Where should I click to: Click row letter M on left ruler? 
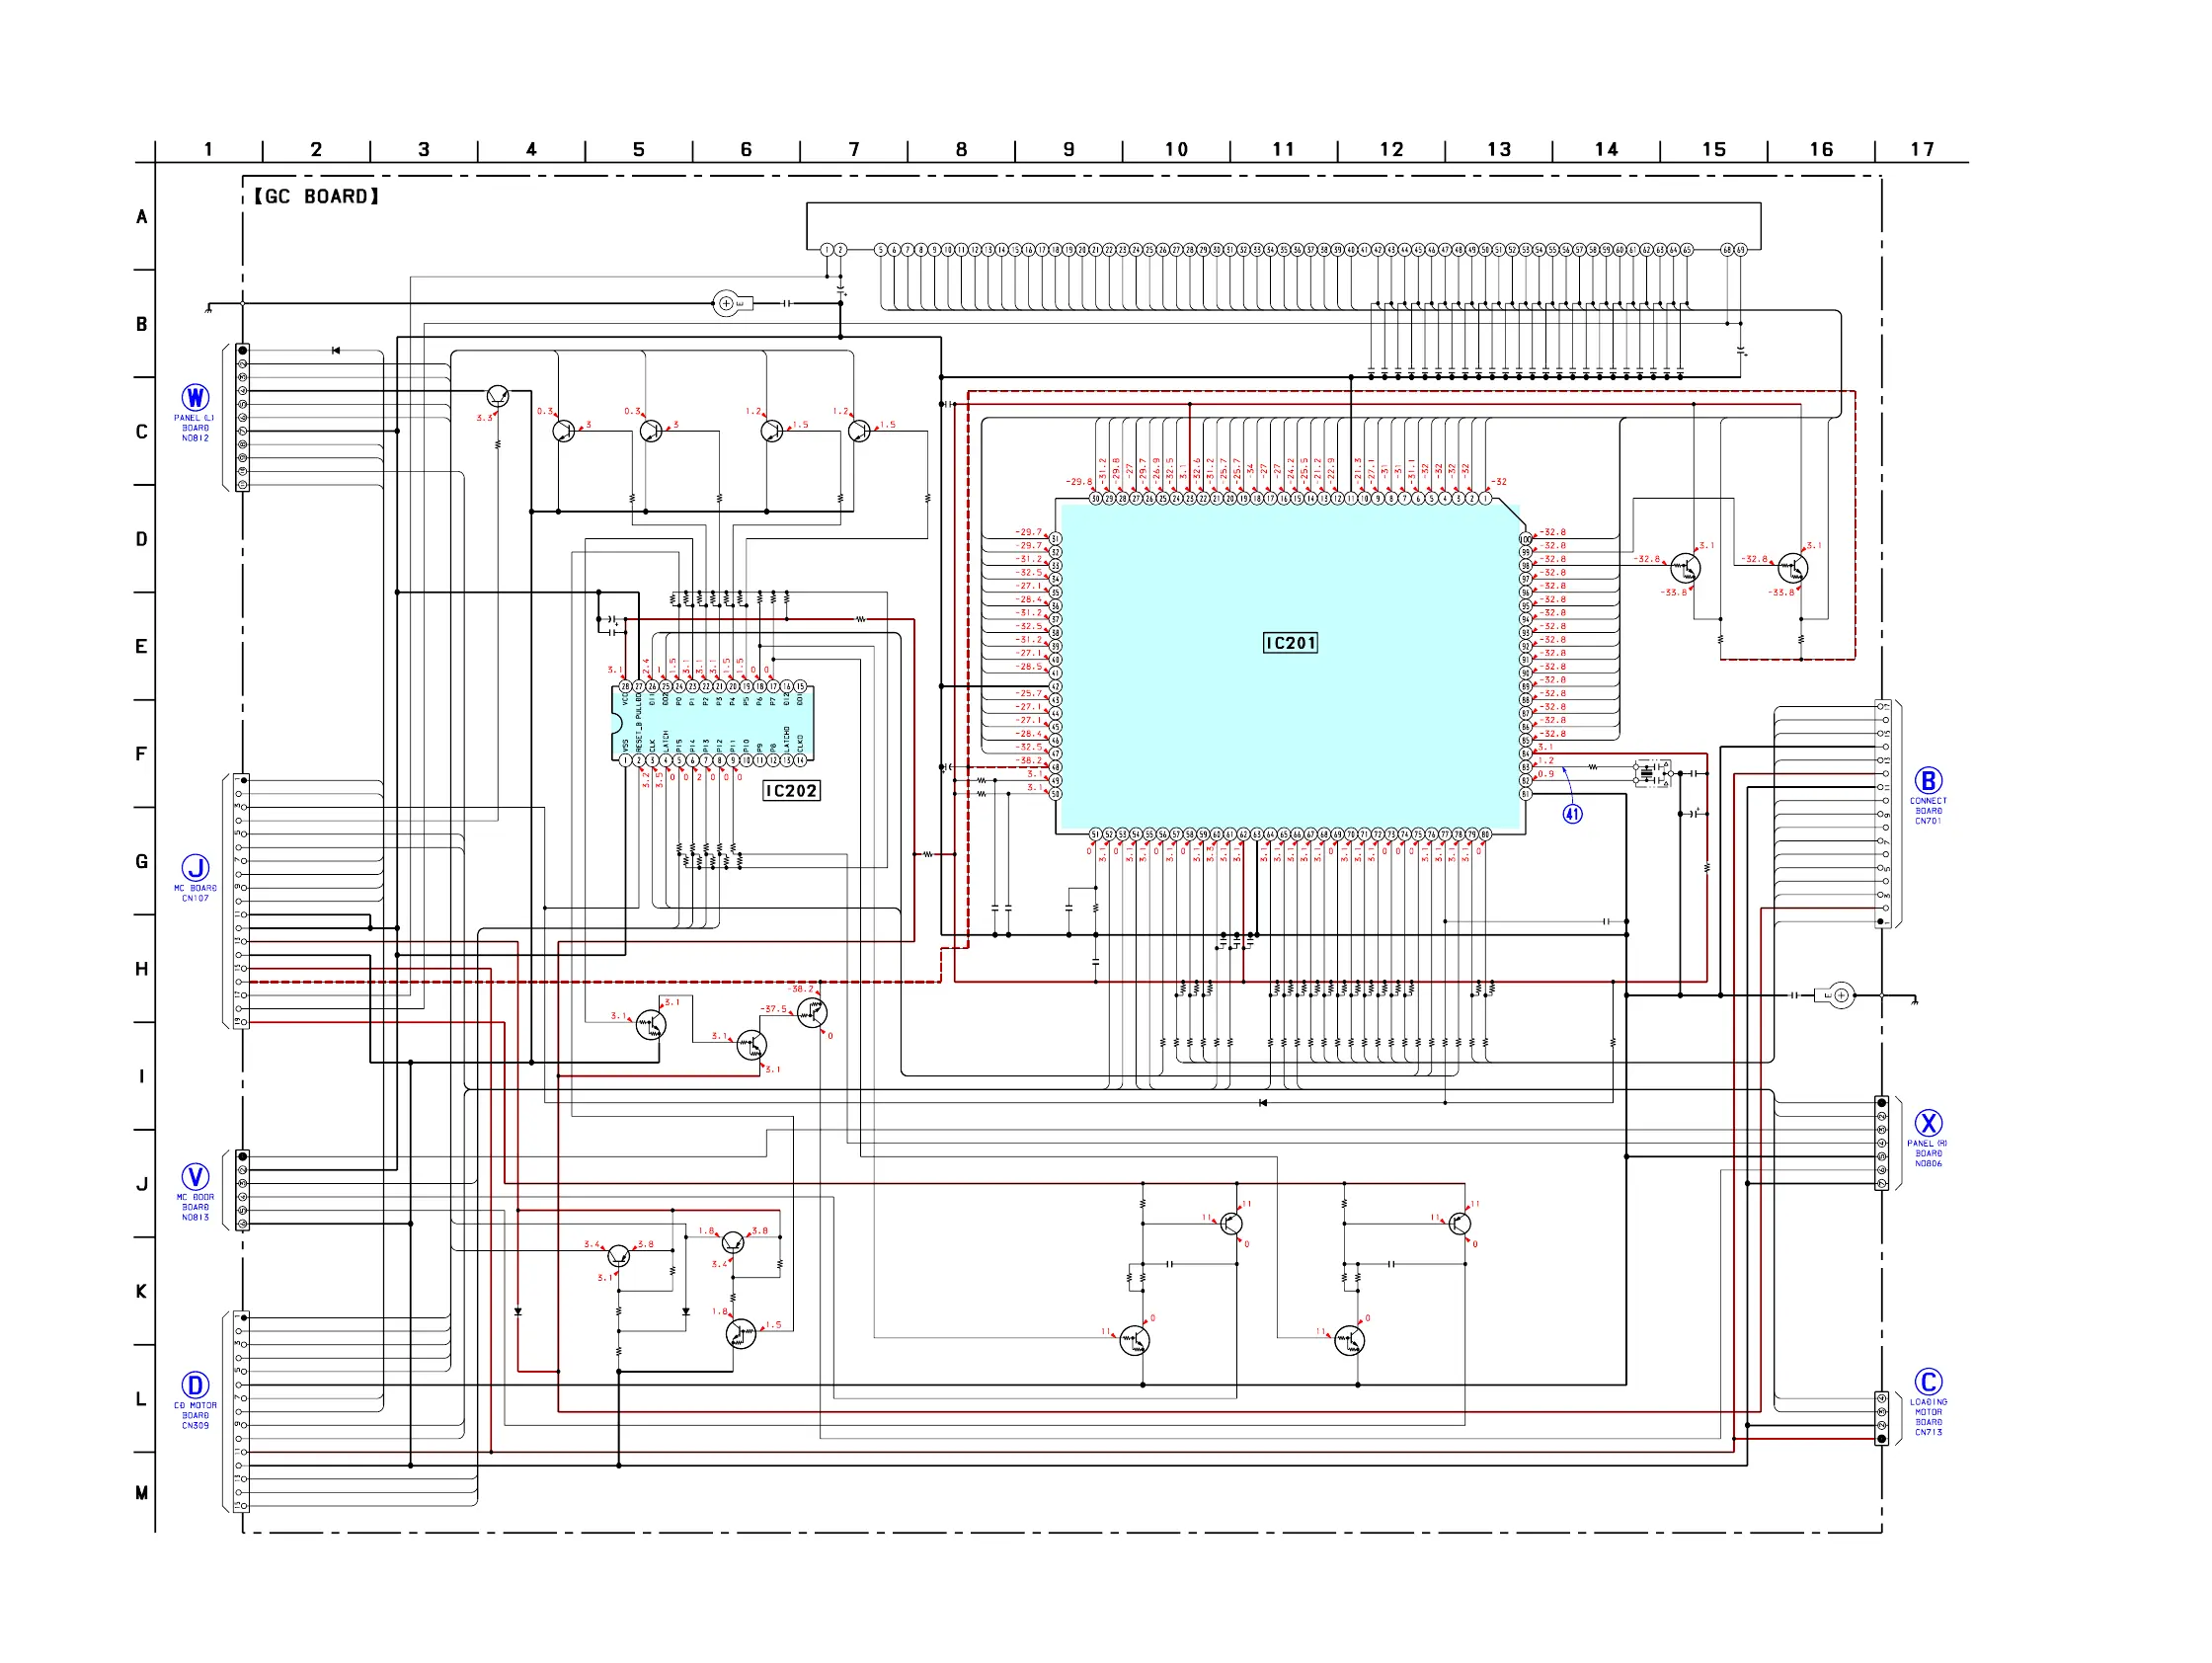[142, 1493]
